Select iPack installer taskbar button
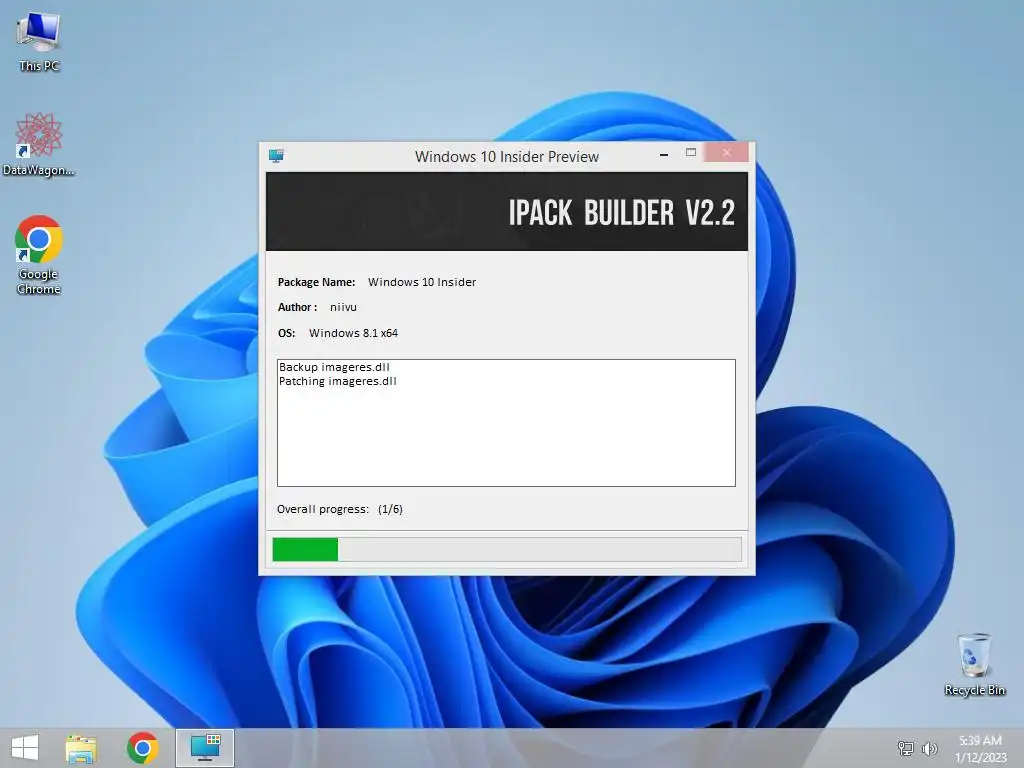 pyautogui.click(x=205, y=748)
